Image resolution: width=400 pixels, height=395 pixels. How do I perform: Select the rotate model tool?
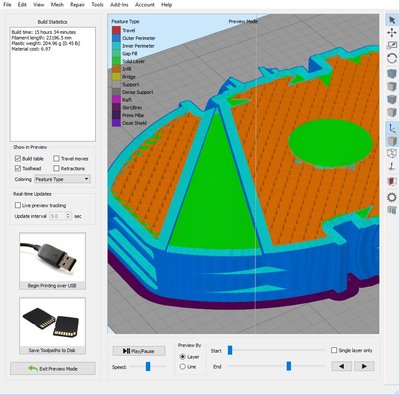[392, 59]
